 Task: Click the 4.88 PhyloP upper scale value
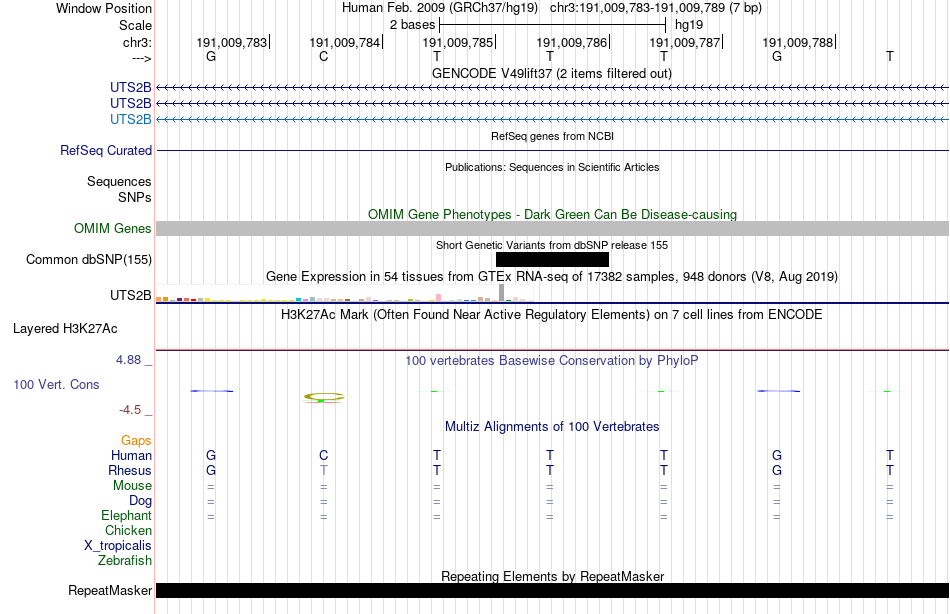tap(128, 360)
